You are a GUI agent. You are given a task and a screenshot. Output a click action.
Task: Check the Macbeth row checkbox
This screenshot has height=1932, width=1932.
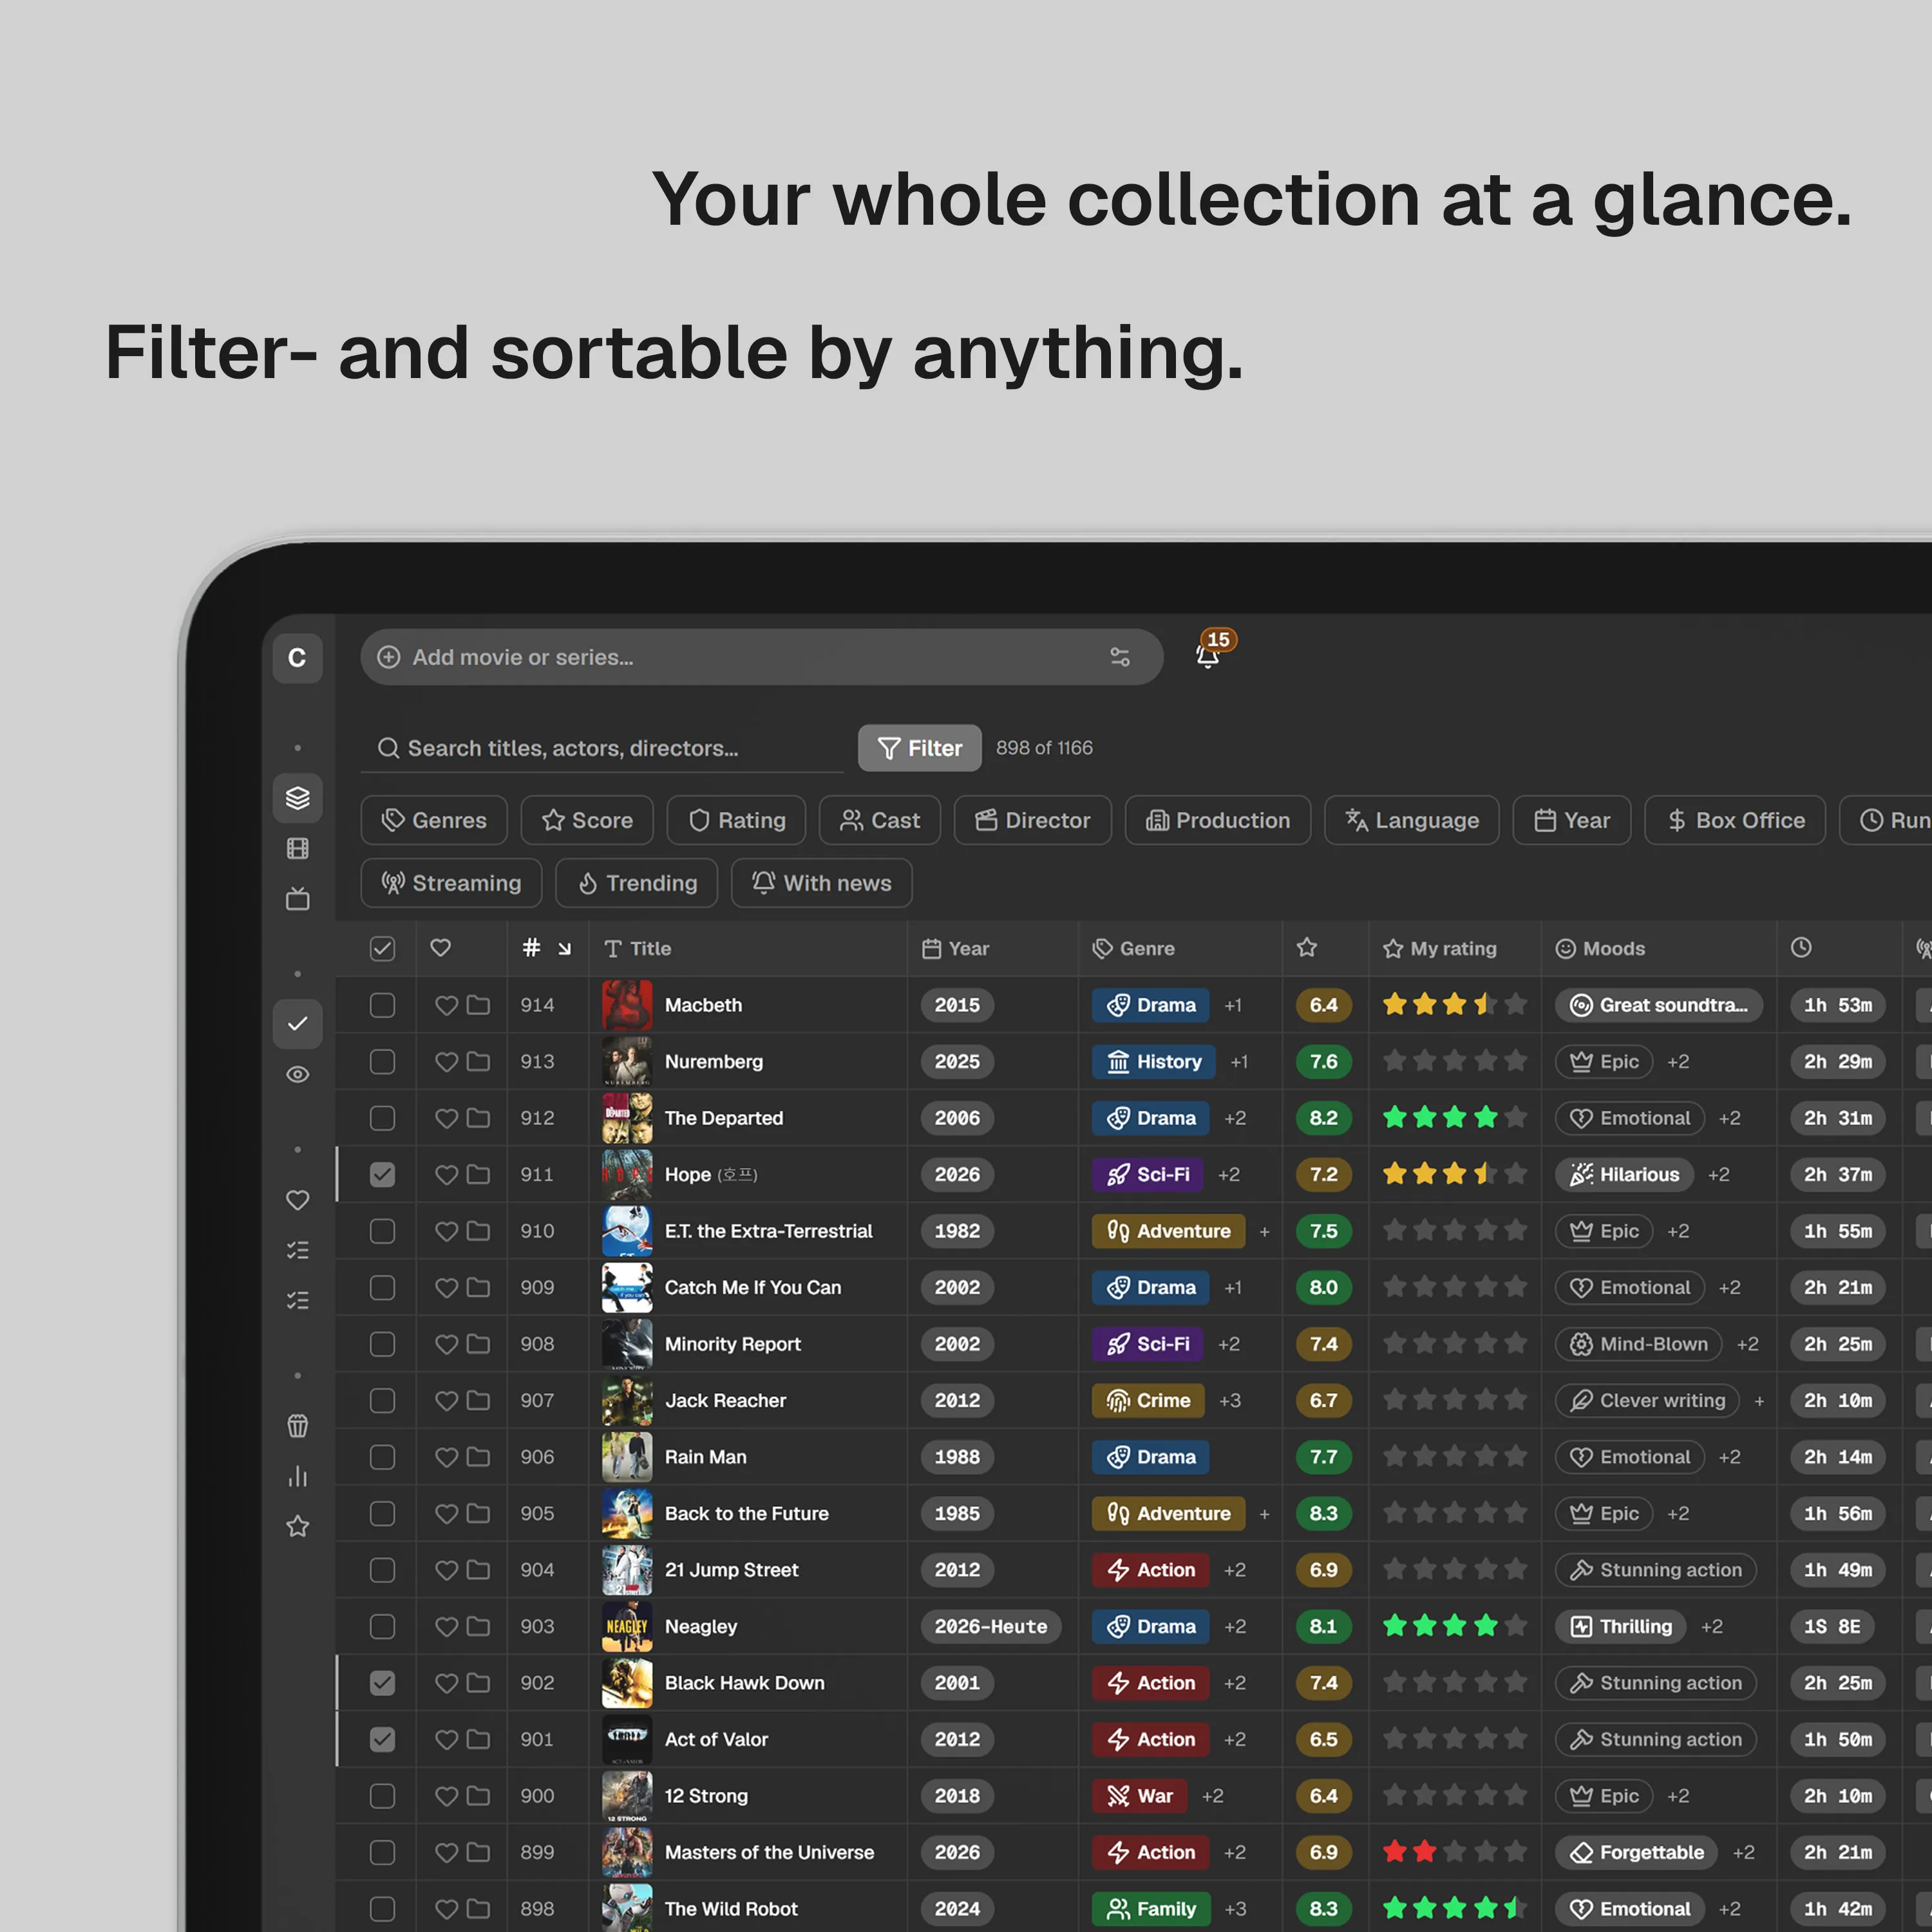382,1005
